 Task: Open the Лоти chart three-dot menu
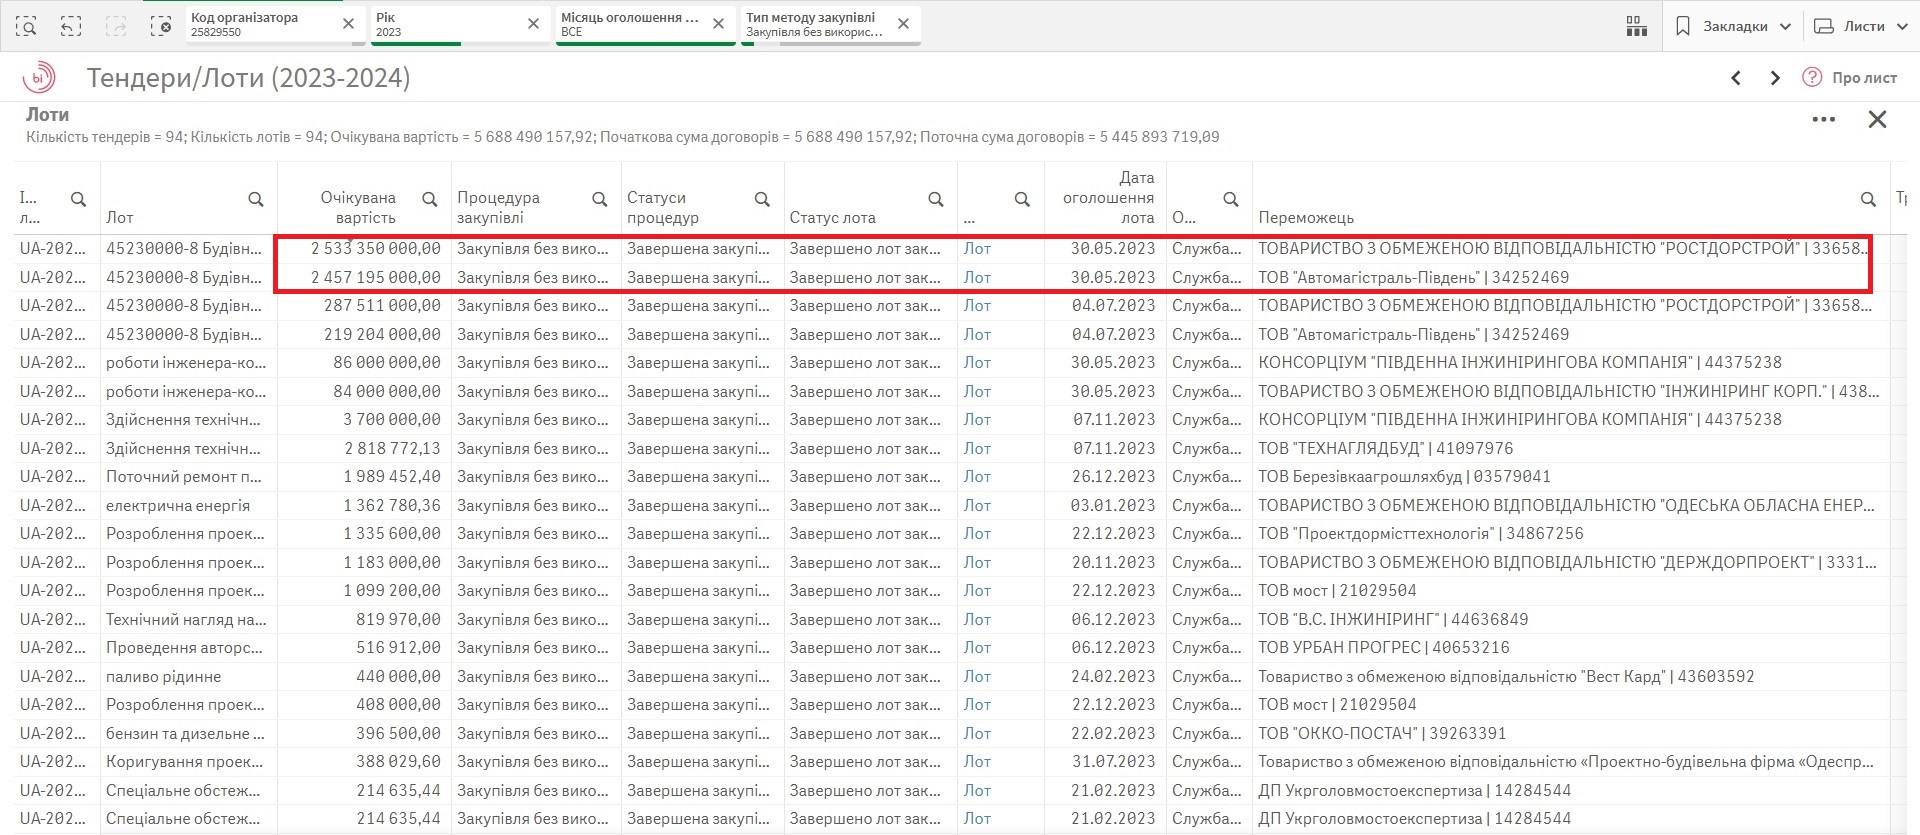[1824, 120]
